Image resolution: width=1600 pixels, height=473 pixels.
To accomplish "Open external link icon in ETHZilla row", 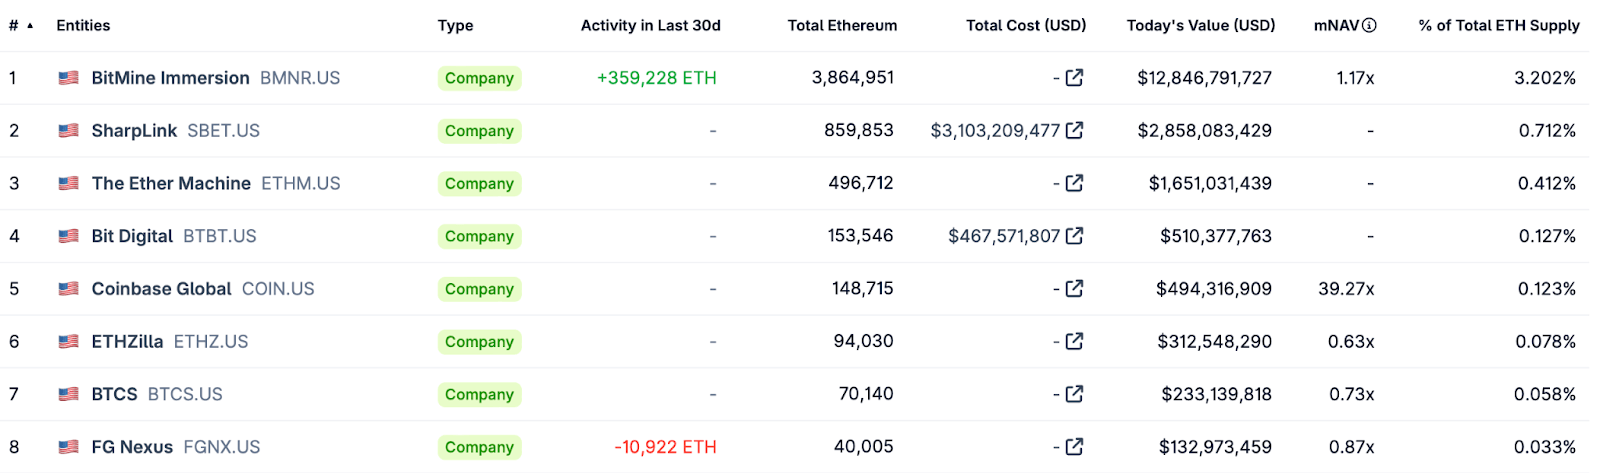I will [x=1074, y=341].
